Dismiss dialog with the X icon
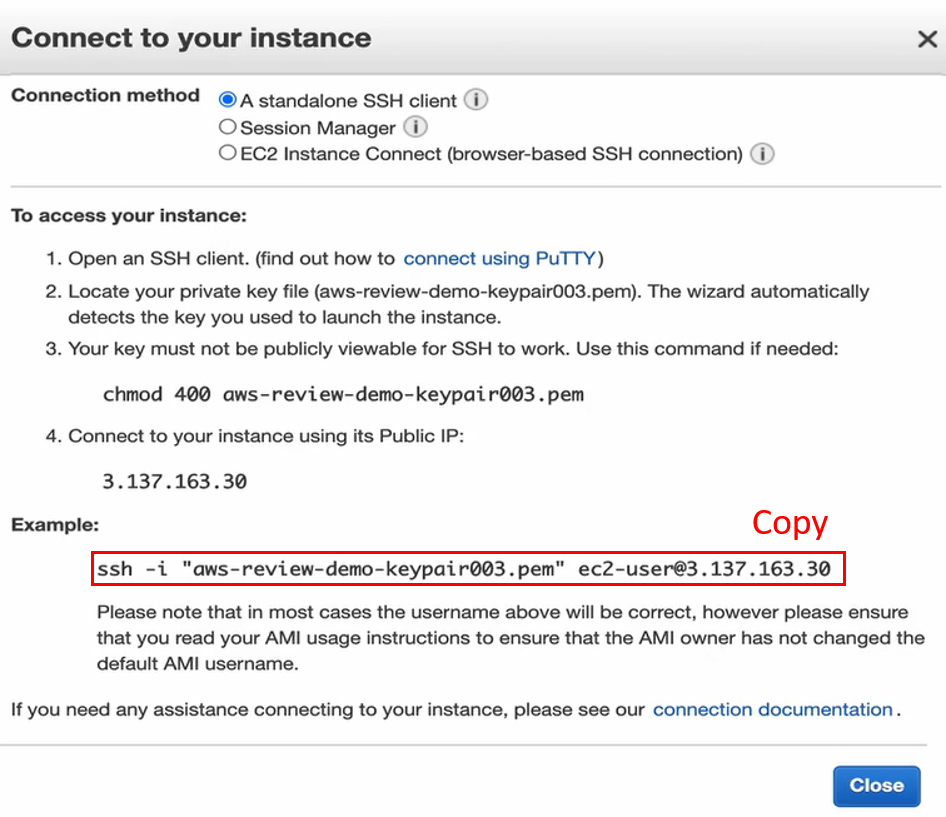Viewport: 946px width, 817px height. (x=926, y=39)
